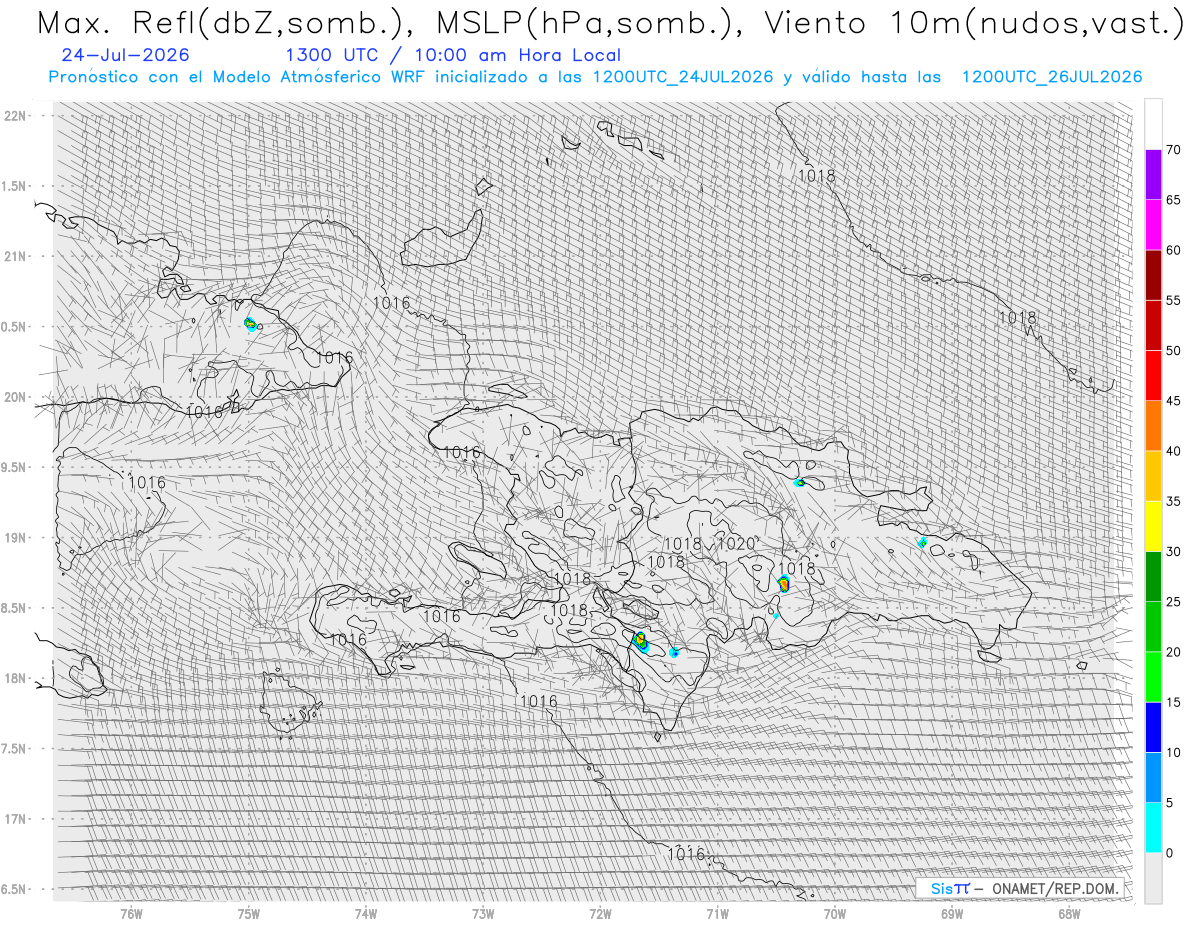This screenshot has height=927, width=1200.
Task: Pick the dark blue 10–15 dBZ colorbar segment
Action: pyautogui.click(x=1153, y=727)
